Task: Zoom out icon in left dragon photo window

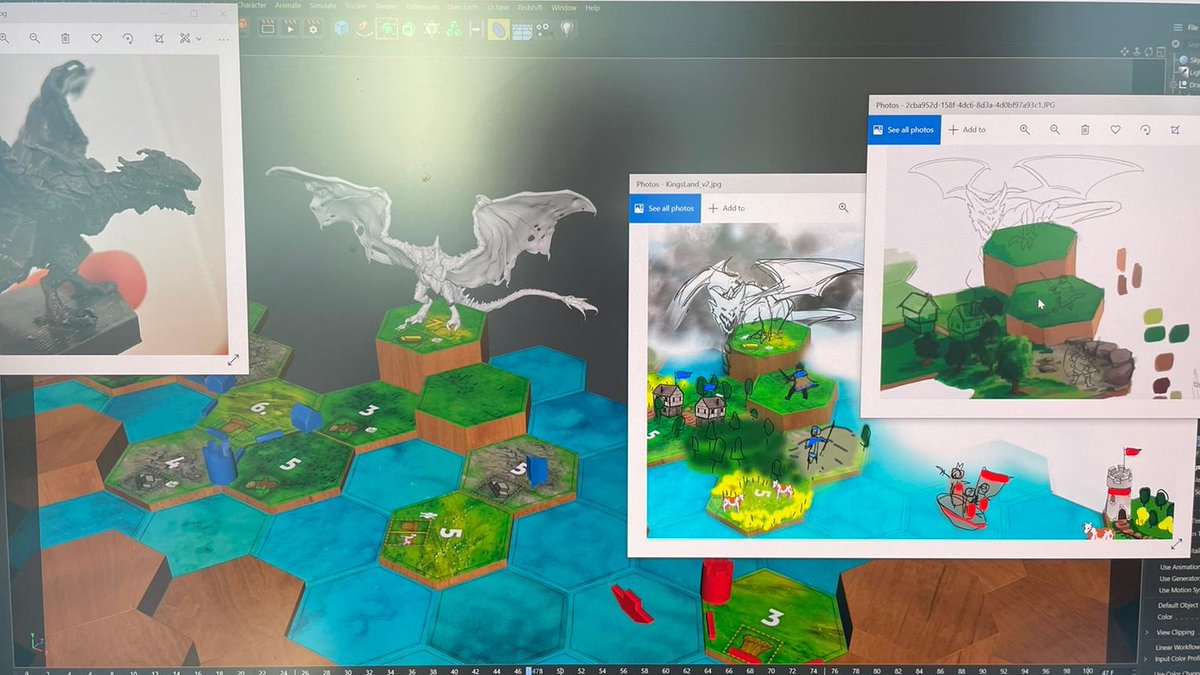Action: click(x=34, y=38)
